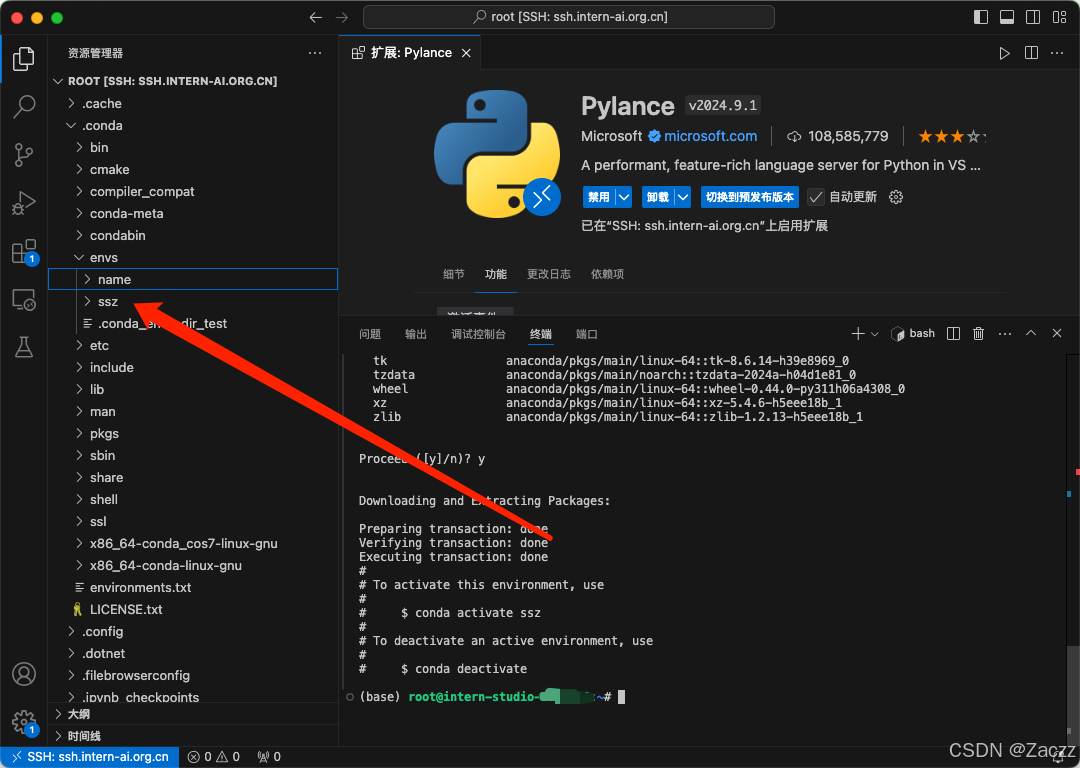Collapse the .conda folder
Screen dimensions: 1080x768
coord(193,125)
